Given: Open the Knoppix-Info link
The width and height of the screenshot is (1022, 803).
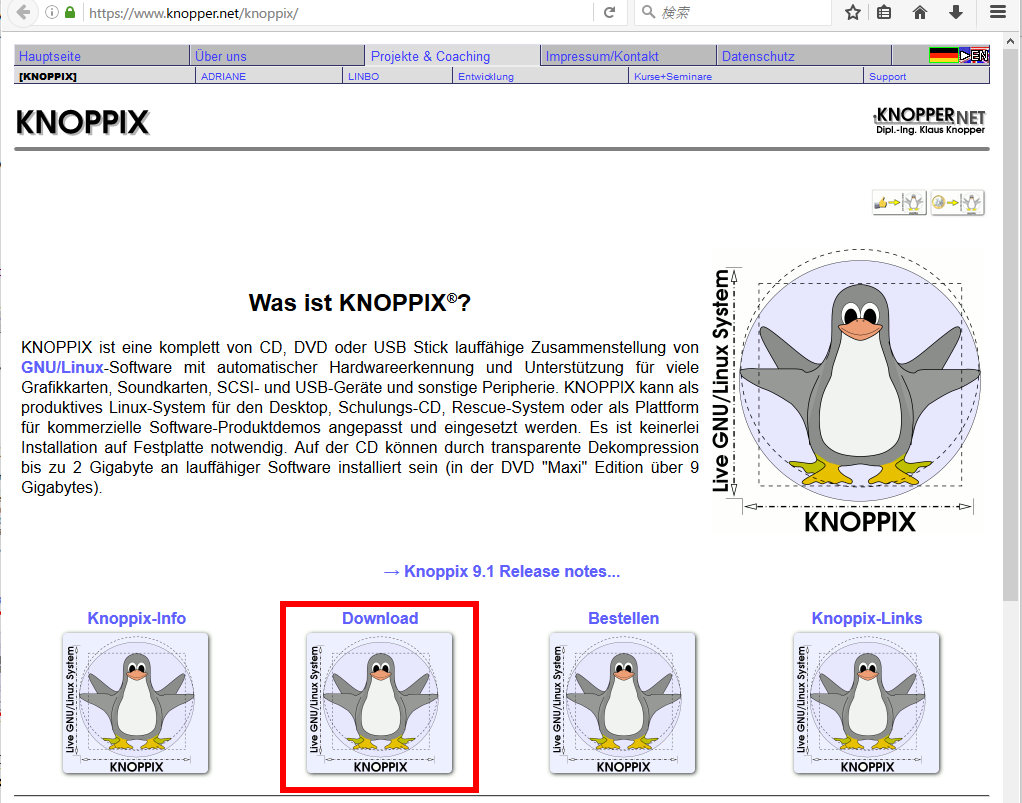Looking at the screenshot, I should [136, 618].
